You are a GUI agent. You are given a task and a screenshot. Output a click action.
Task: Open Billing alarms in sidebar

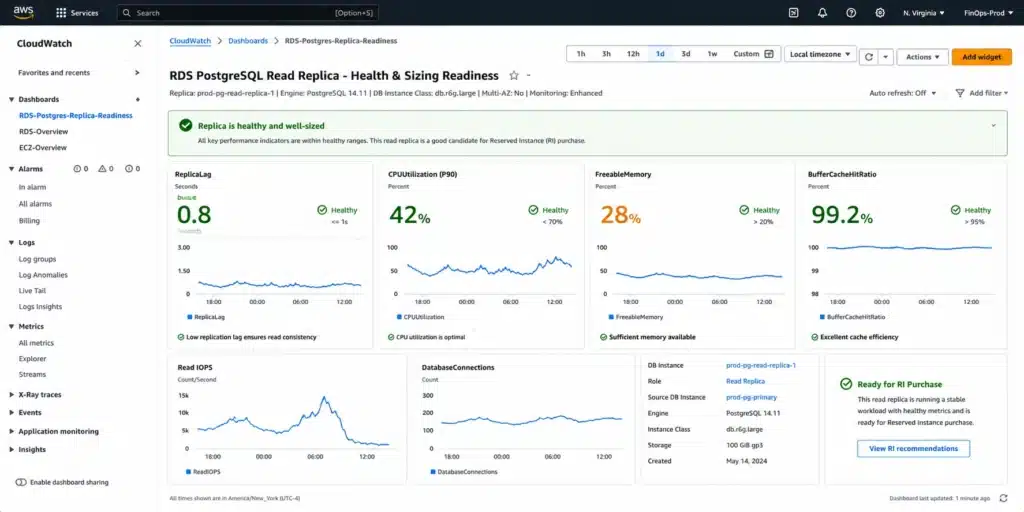tap(29, 221)
